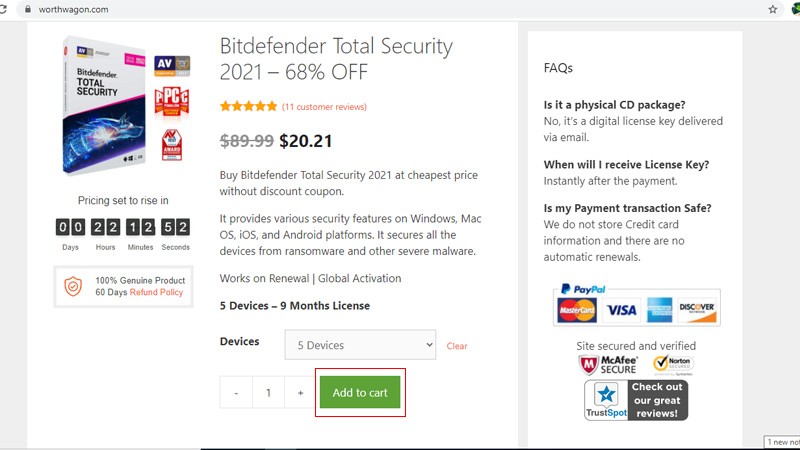800x450 pixels.
Task: Click the orange shield genuine product icon
Action: [73, 287]
